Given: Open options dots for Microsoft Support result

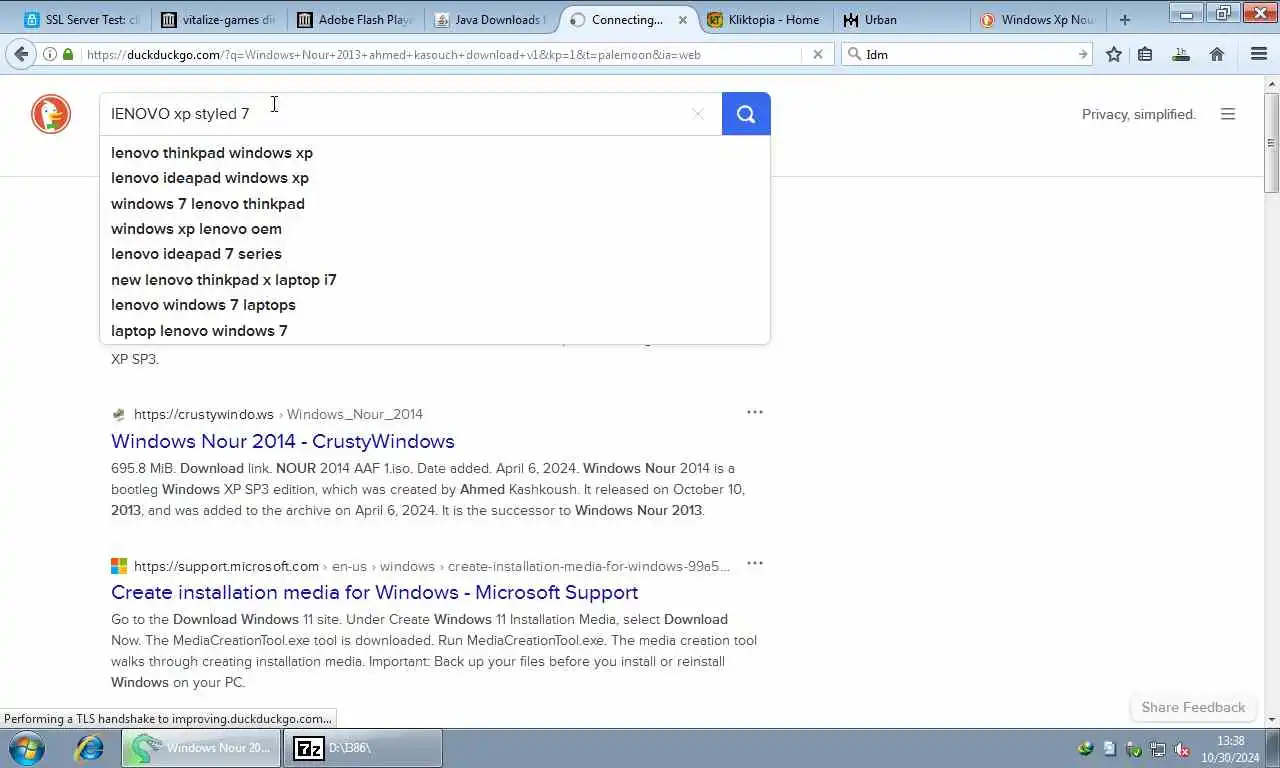Looking at the screenshot, I should click(x=755, y=563).
